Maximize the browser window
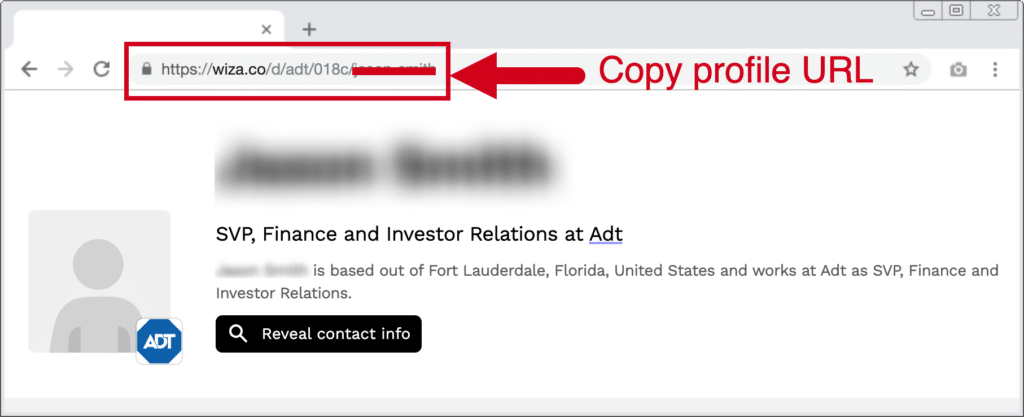 coord(956,10)
